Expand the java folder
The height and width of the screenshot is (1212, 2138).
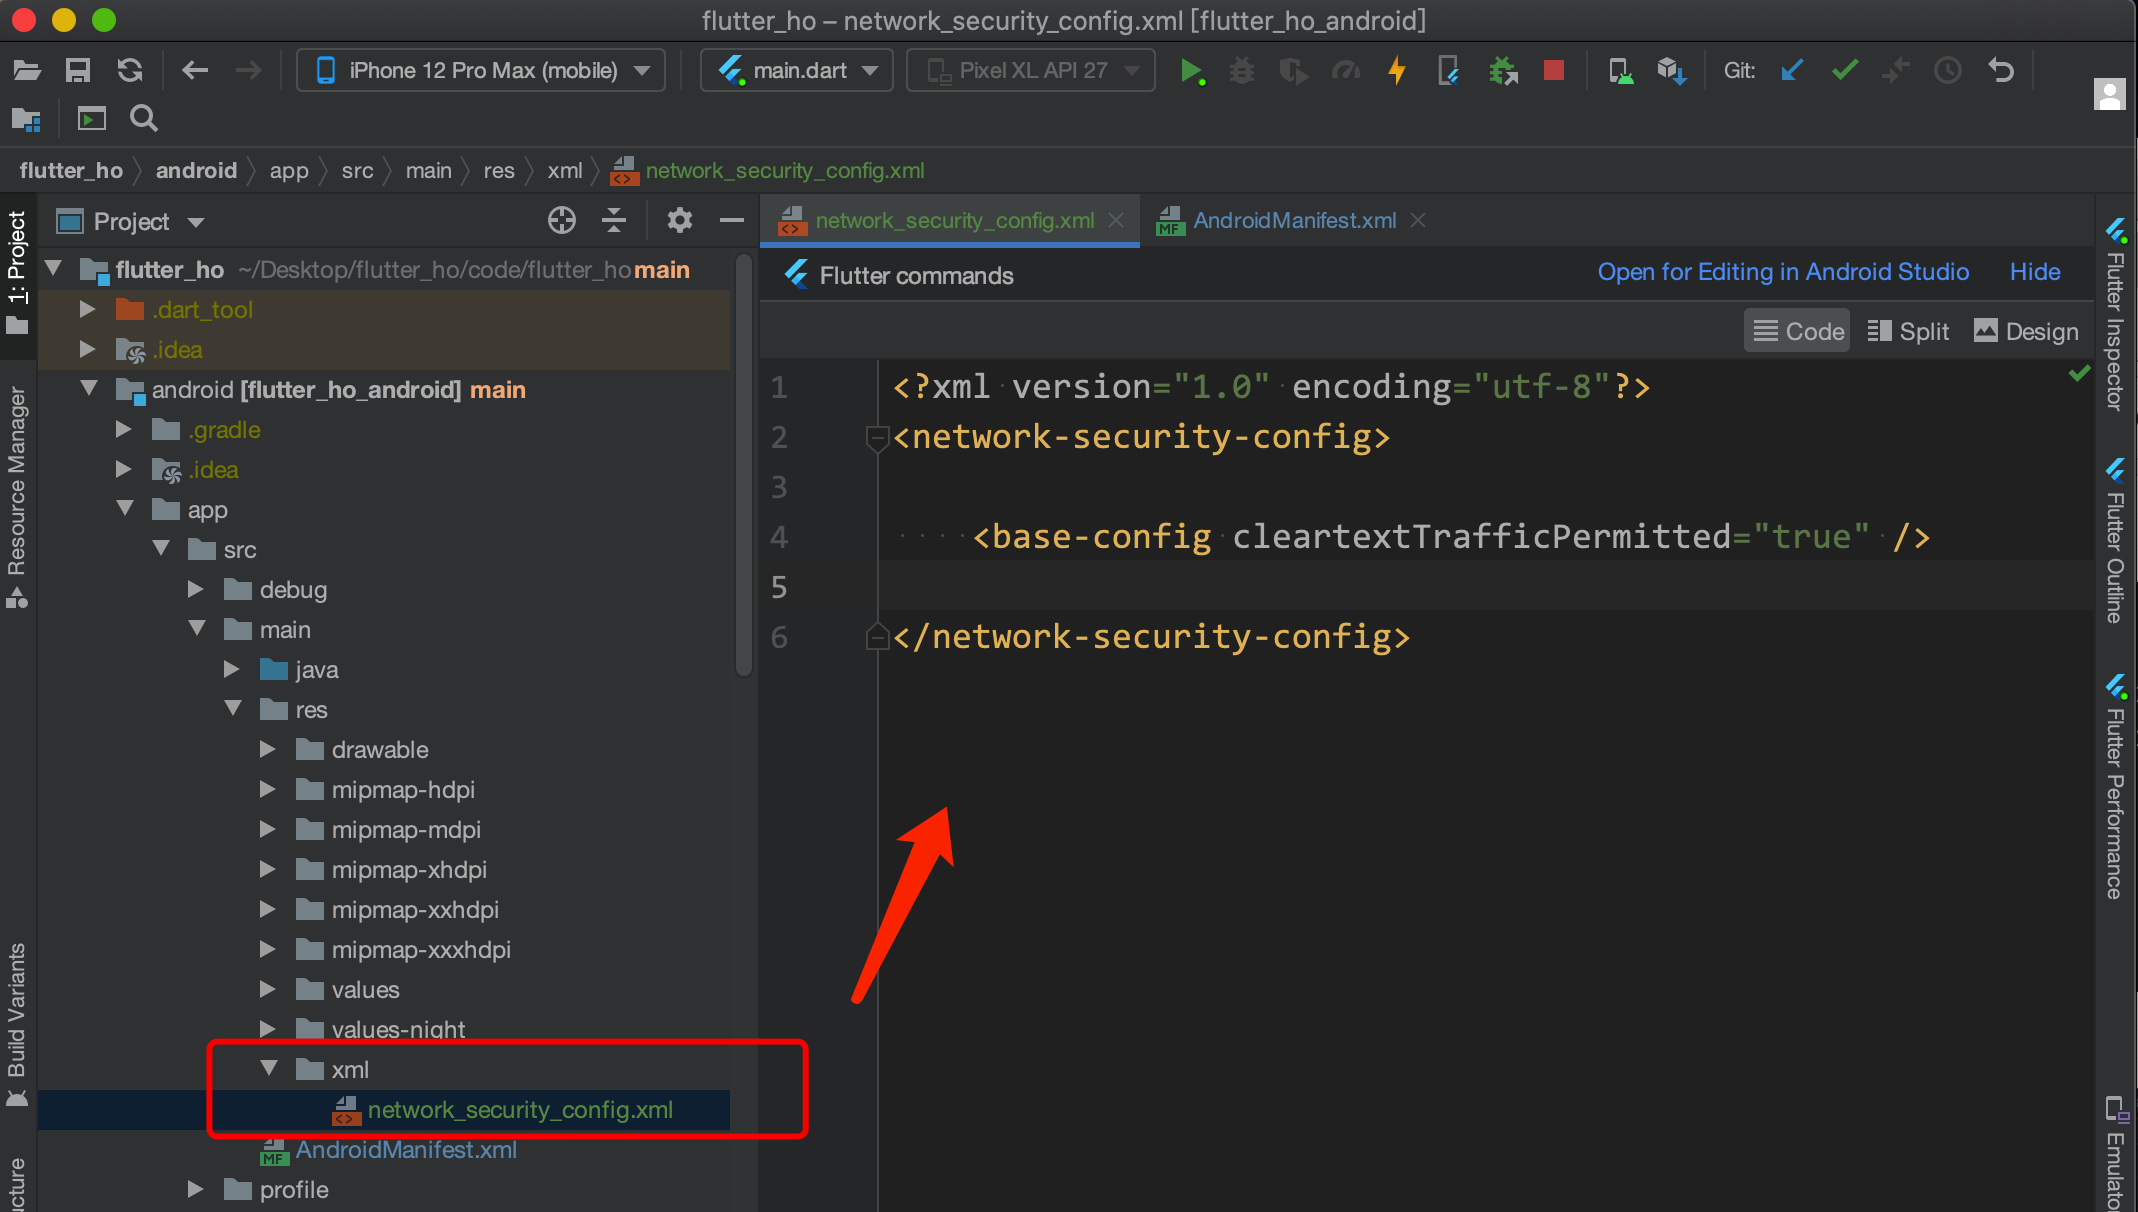[231, 669]
